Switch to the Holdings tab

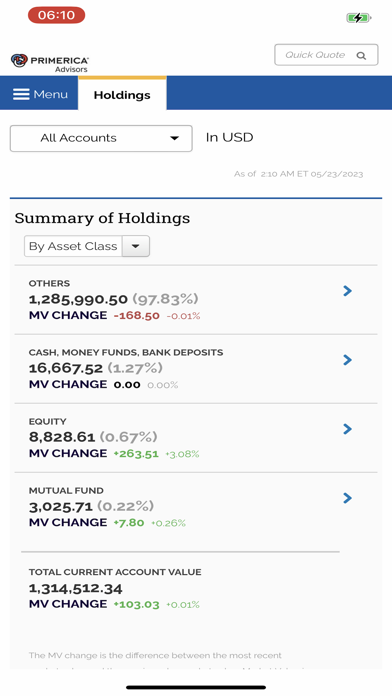[122, 94]
